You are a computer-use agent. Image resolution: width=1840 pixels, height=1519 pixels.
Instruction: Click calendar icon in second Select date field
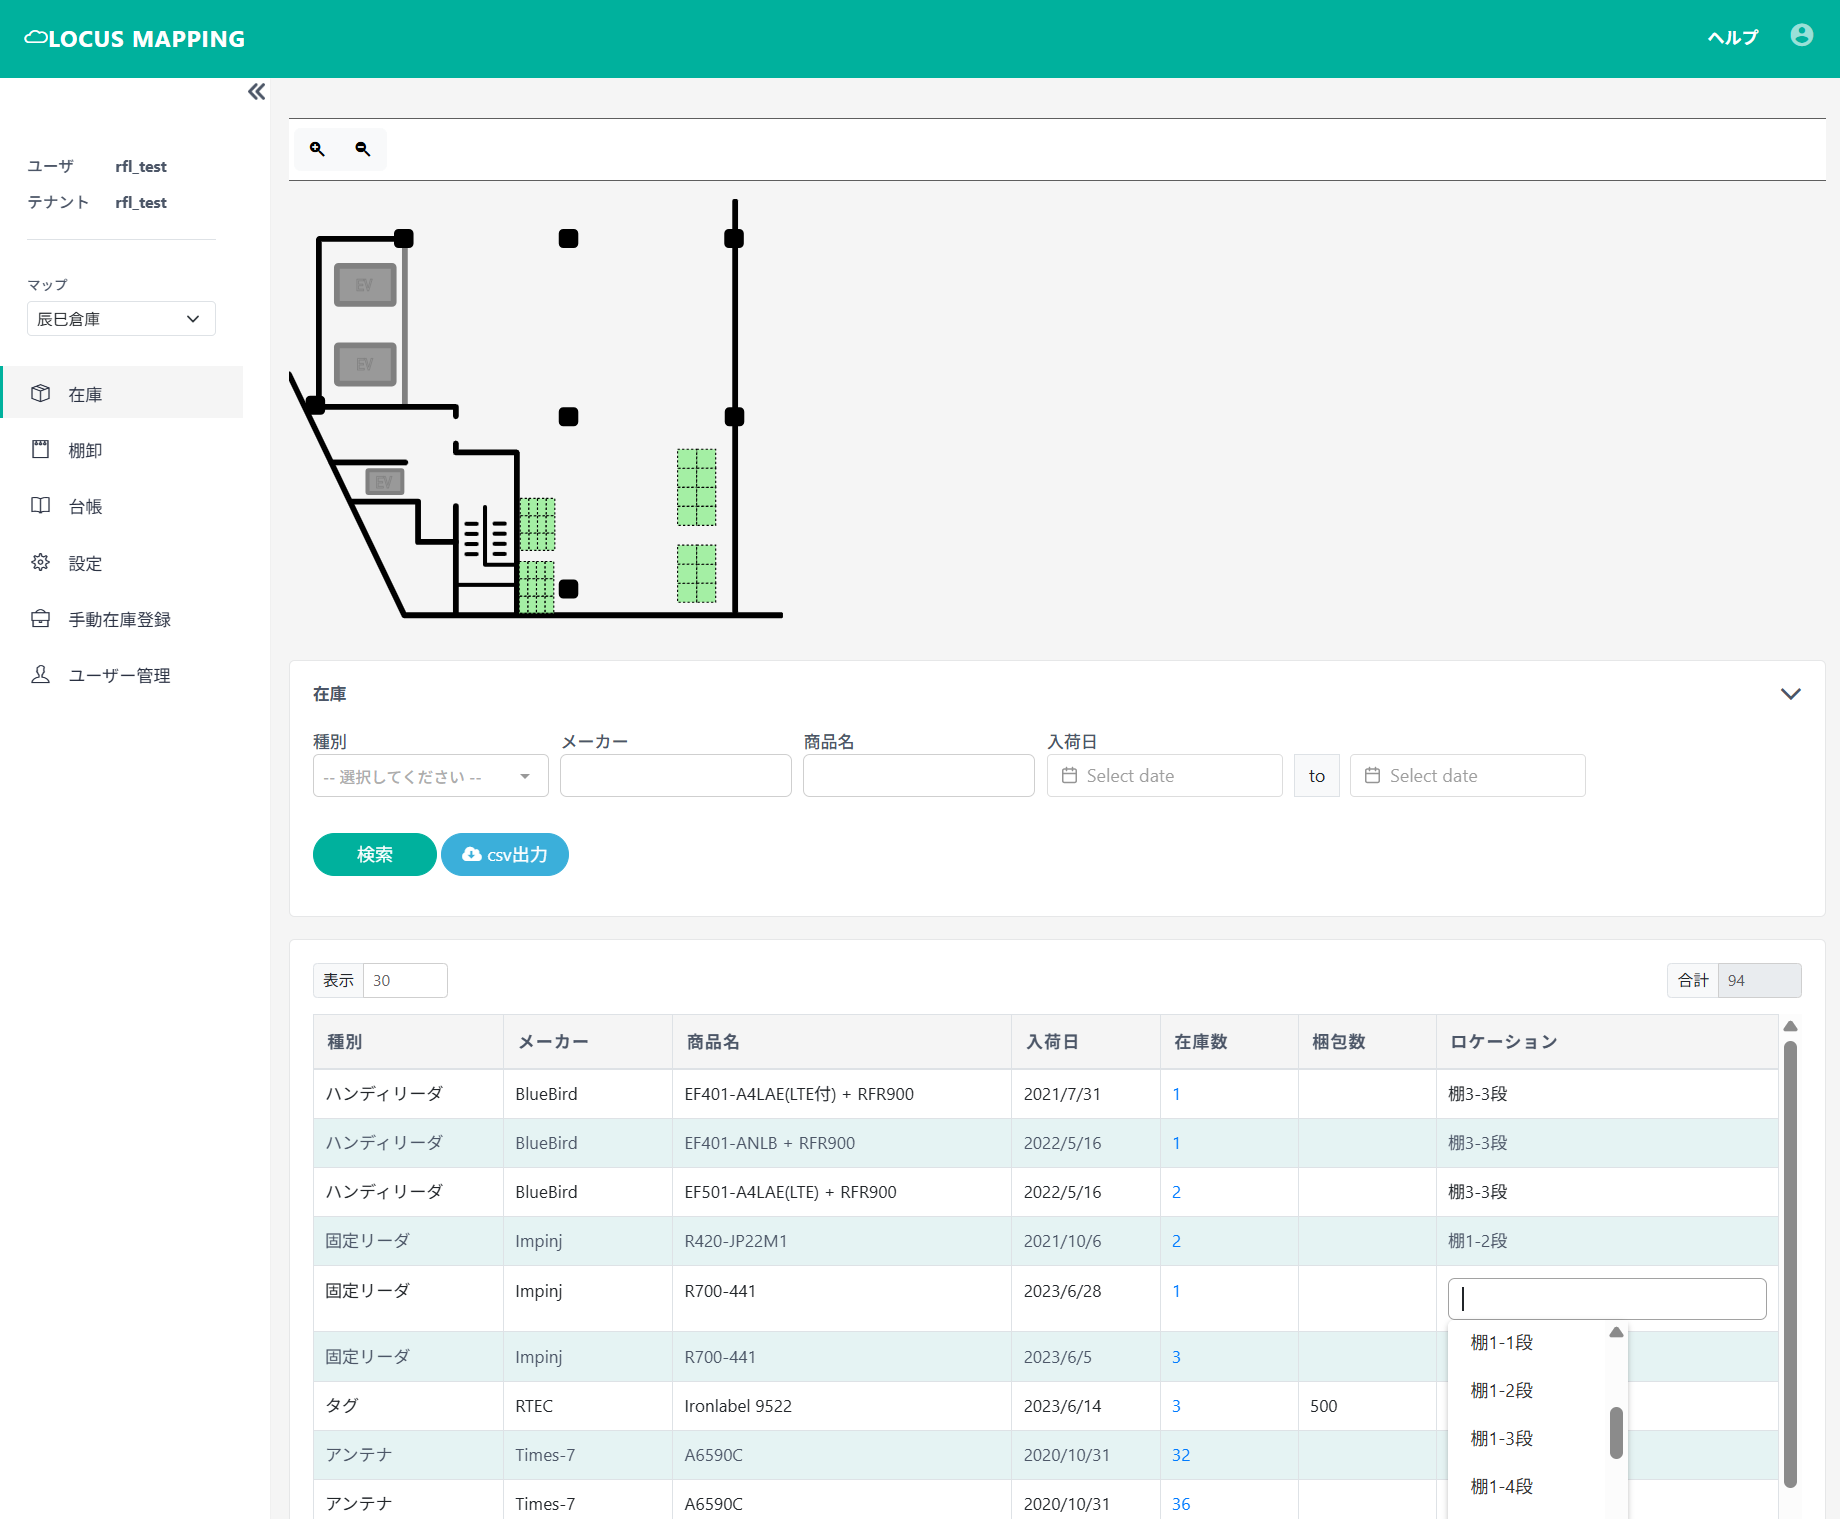[x=1372, y=775]
